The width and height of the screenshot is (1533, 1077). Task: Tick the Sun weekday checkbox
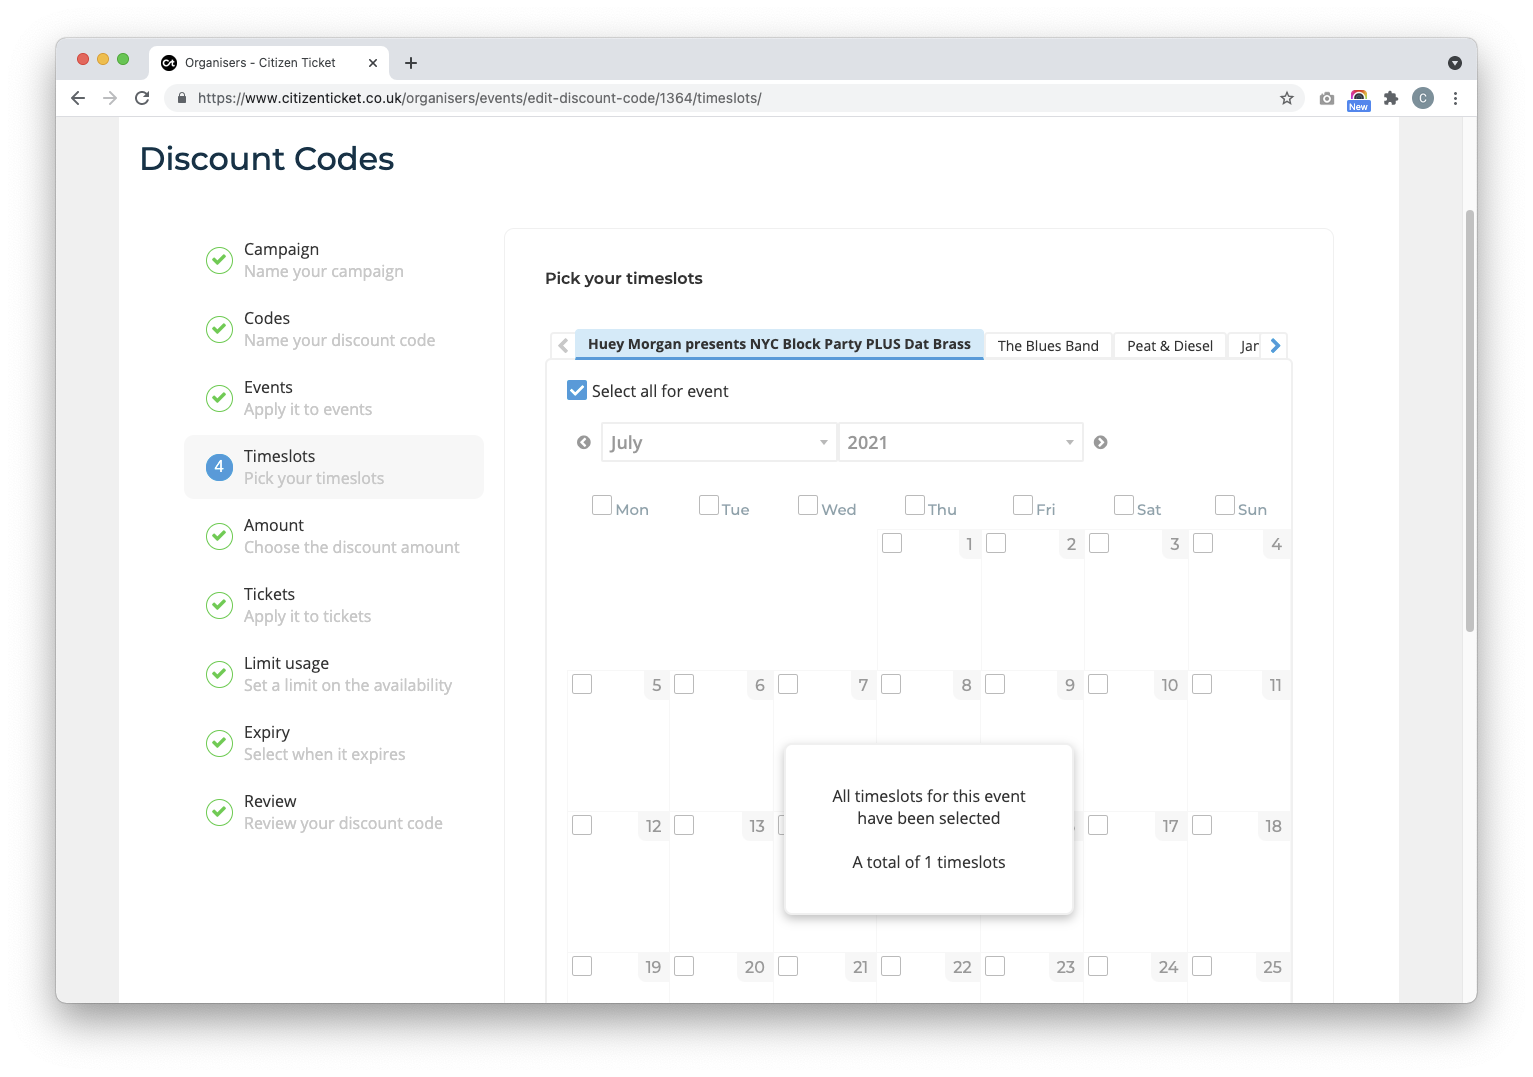pos(1225,505)
